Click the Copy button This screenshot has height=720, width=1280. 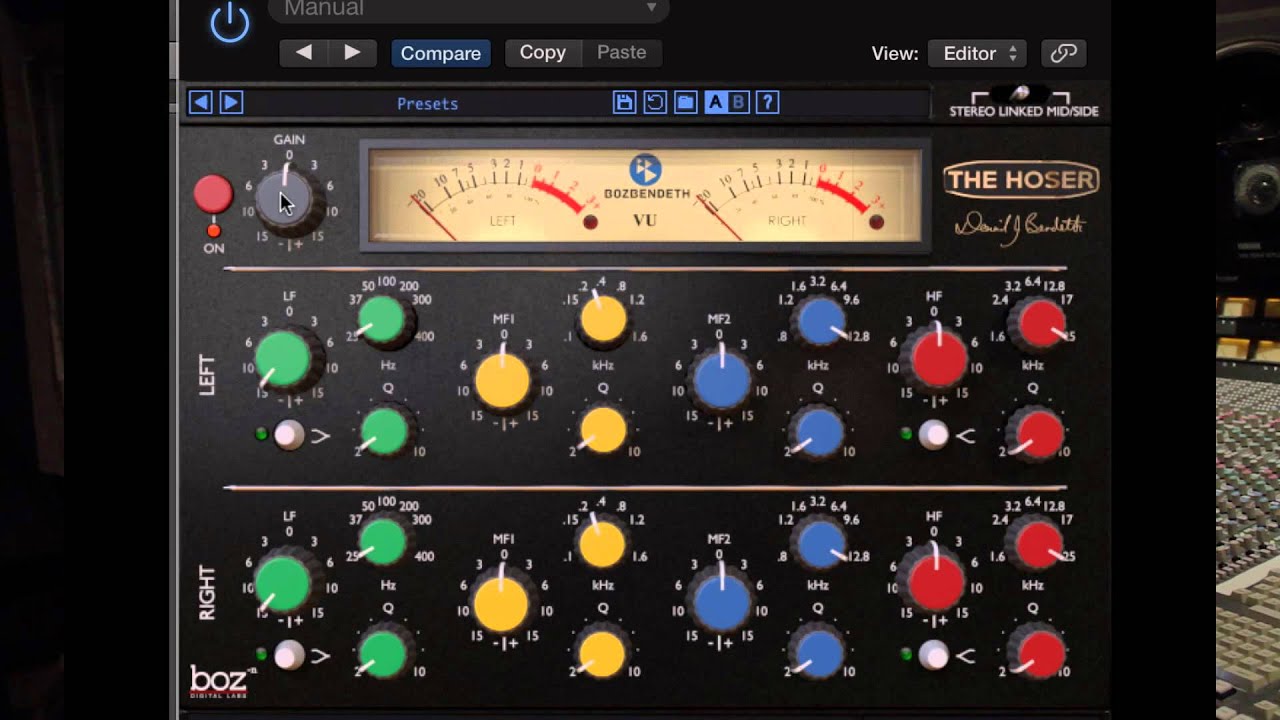[542, 53]
